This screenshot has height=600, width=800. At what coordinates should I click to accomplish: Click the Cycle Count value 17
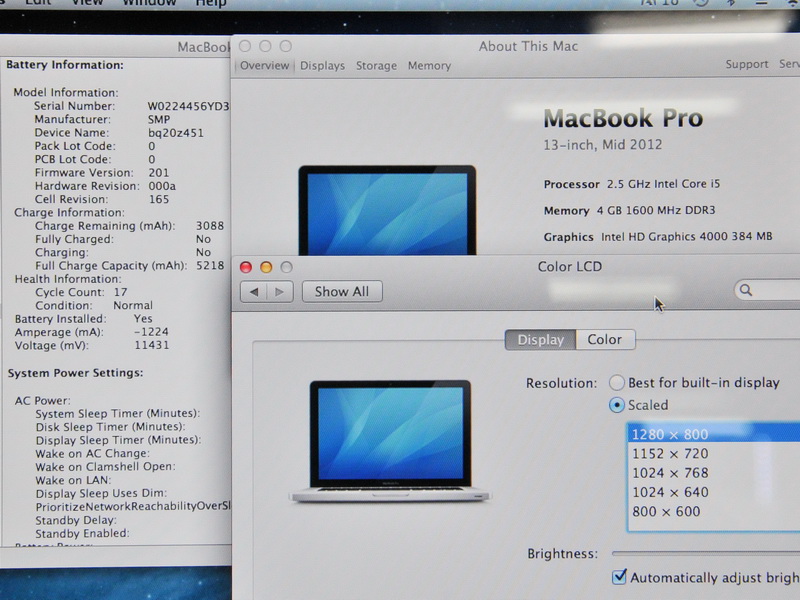120,292
